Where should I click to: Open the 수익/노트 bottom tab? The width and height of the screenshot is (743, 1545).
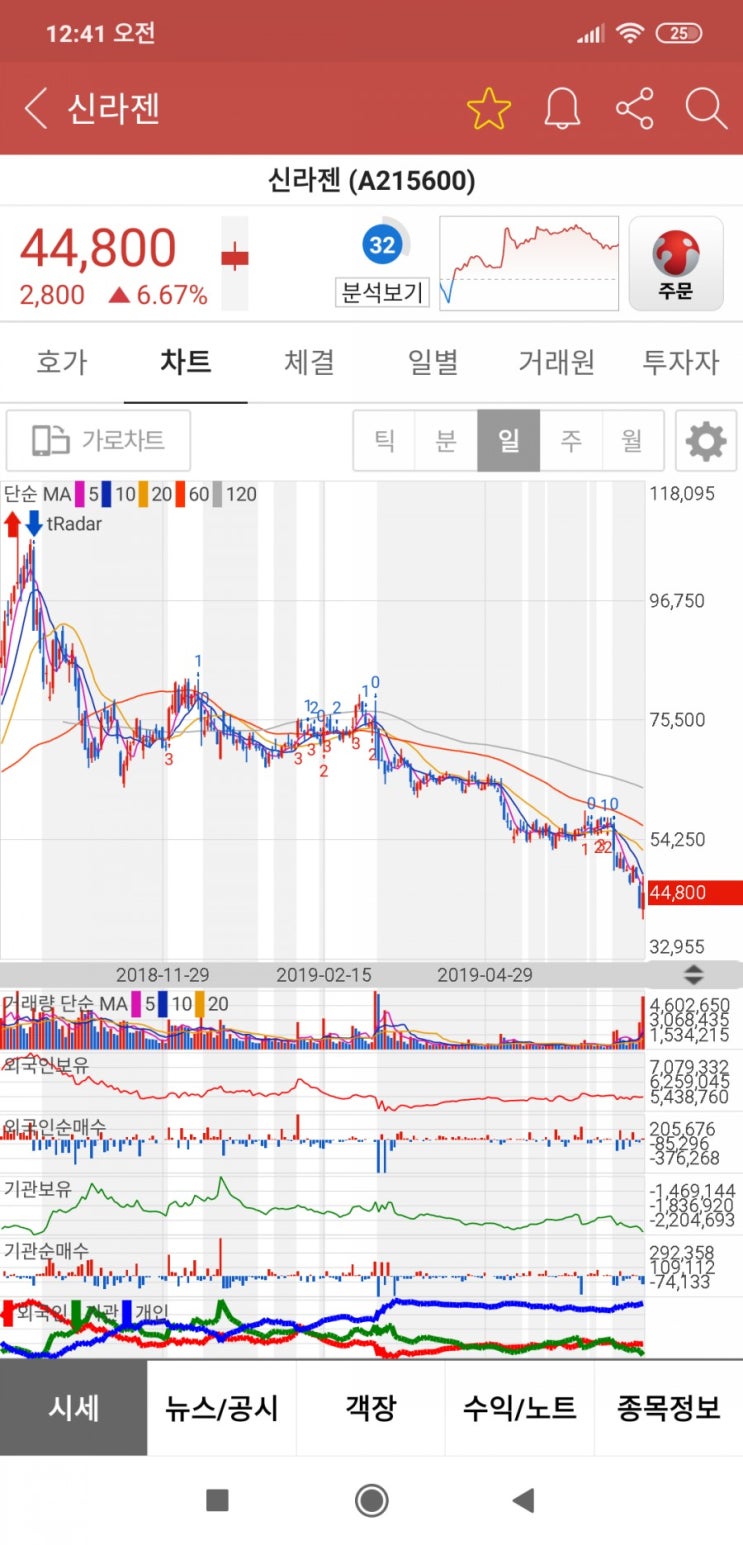pyautogui.click(x=520, y=1408)
